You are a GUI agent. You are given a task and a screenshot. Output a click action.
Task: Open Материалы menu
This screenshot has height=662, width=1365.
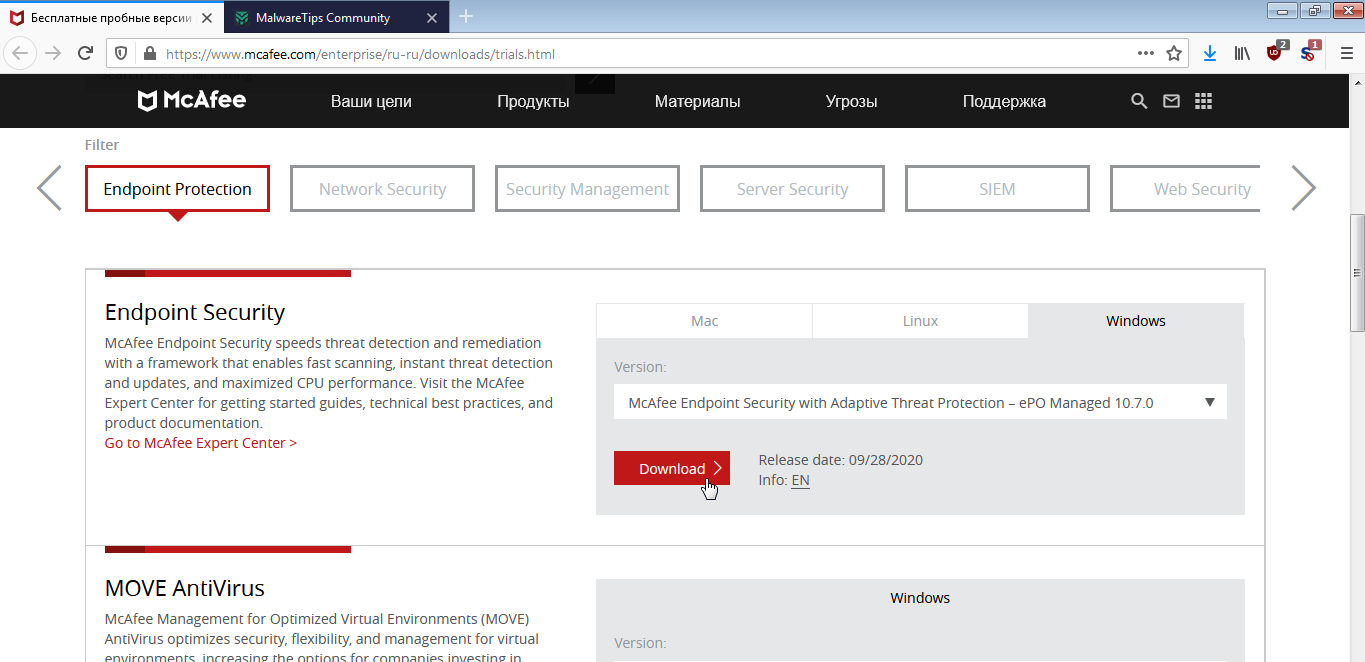pos(697,101)
